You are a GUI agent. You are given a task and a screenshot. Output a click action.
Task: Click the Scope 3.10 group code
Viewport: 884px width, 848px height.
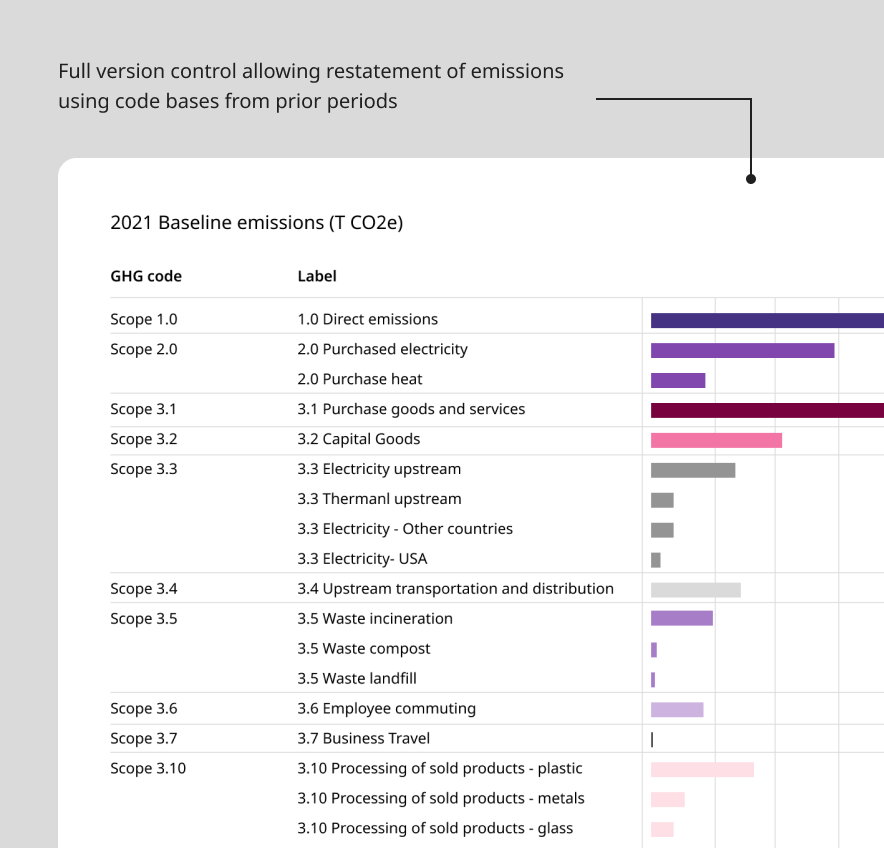tap(148, 768)
